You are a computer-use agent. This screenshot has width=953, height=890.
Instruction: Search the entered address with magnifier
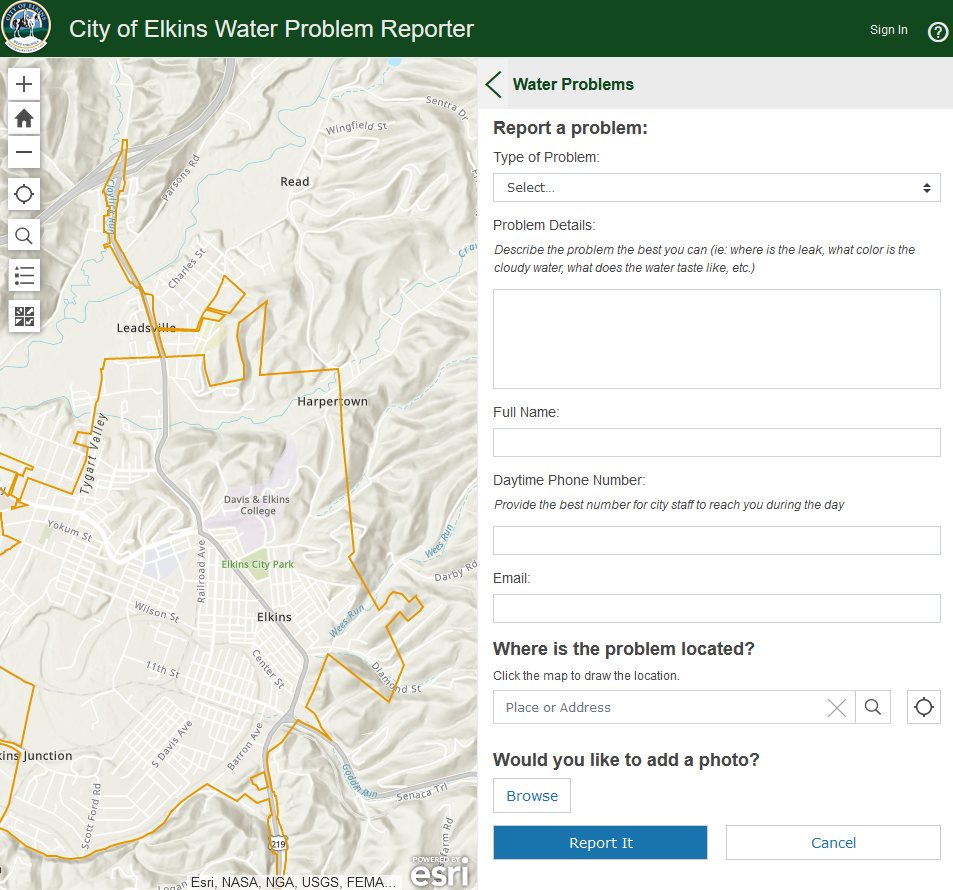click(x=873, y=707)
